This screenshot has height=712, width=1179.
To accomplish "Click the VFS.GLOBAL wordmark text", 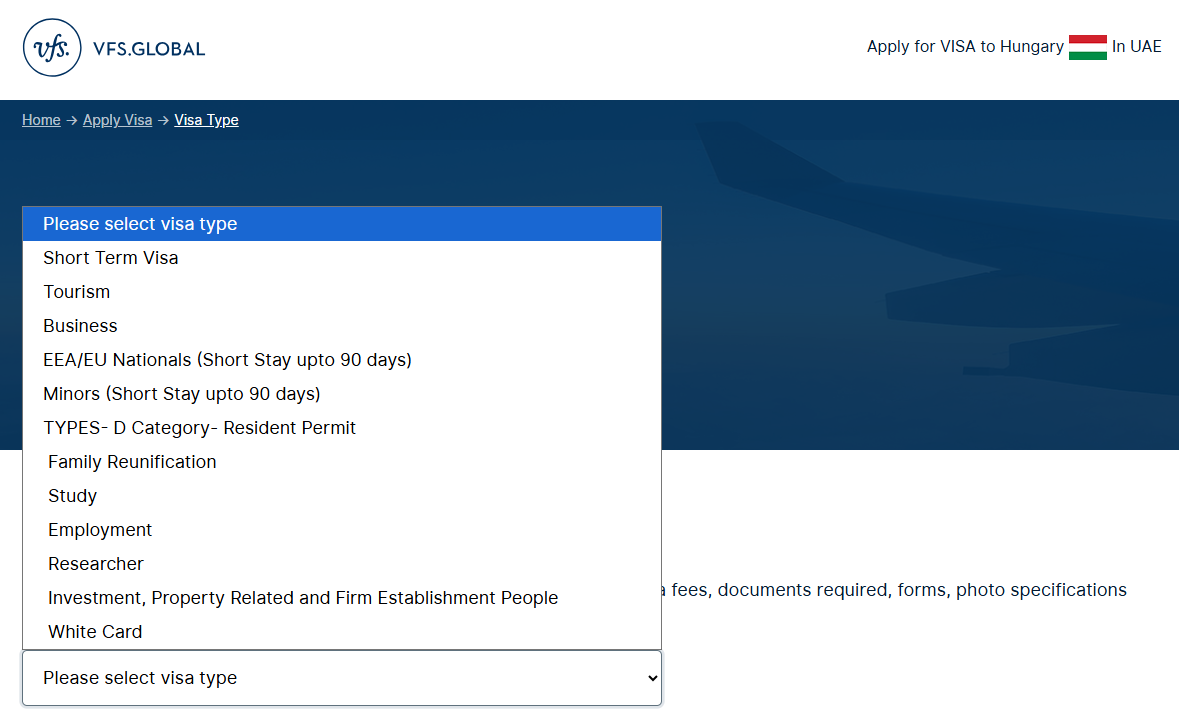I will coord(149,49).
